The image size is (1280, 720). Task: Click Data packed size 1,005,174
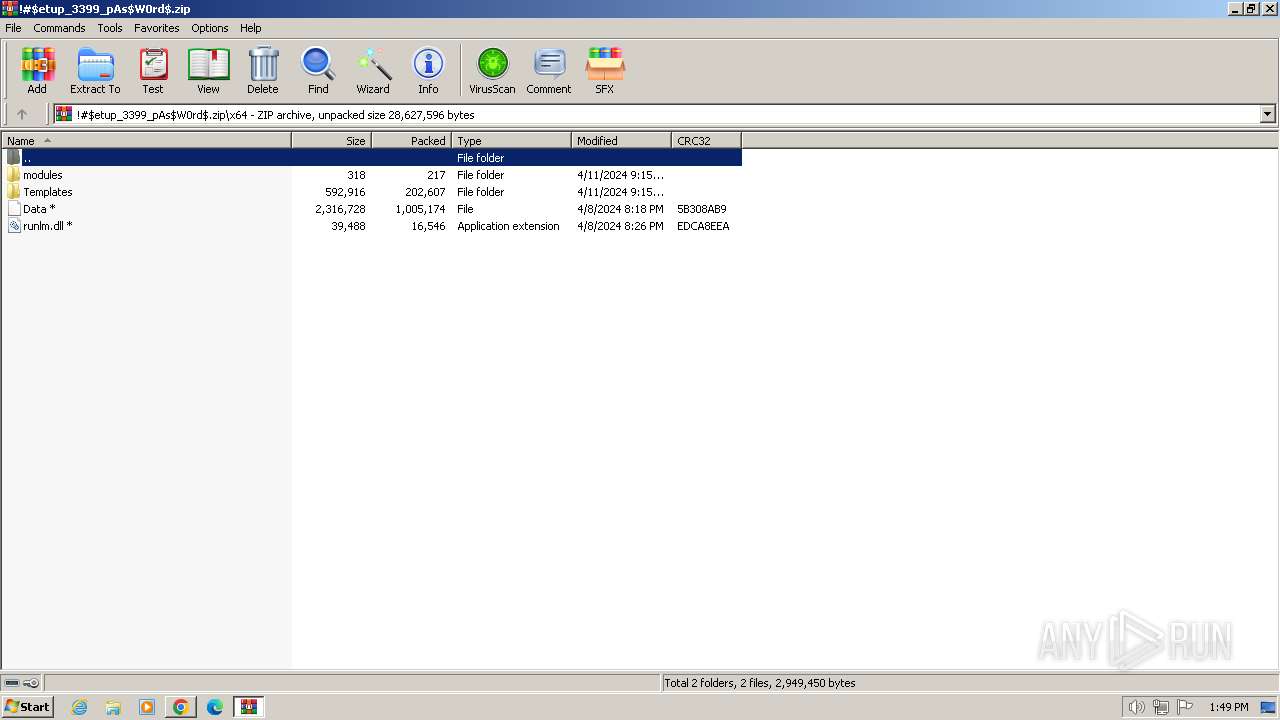(x=420, y=209)
